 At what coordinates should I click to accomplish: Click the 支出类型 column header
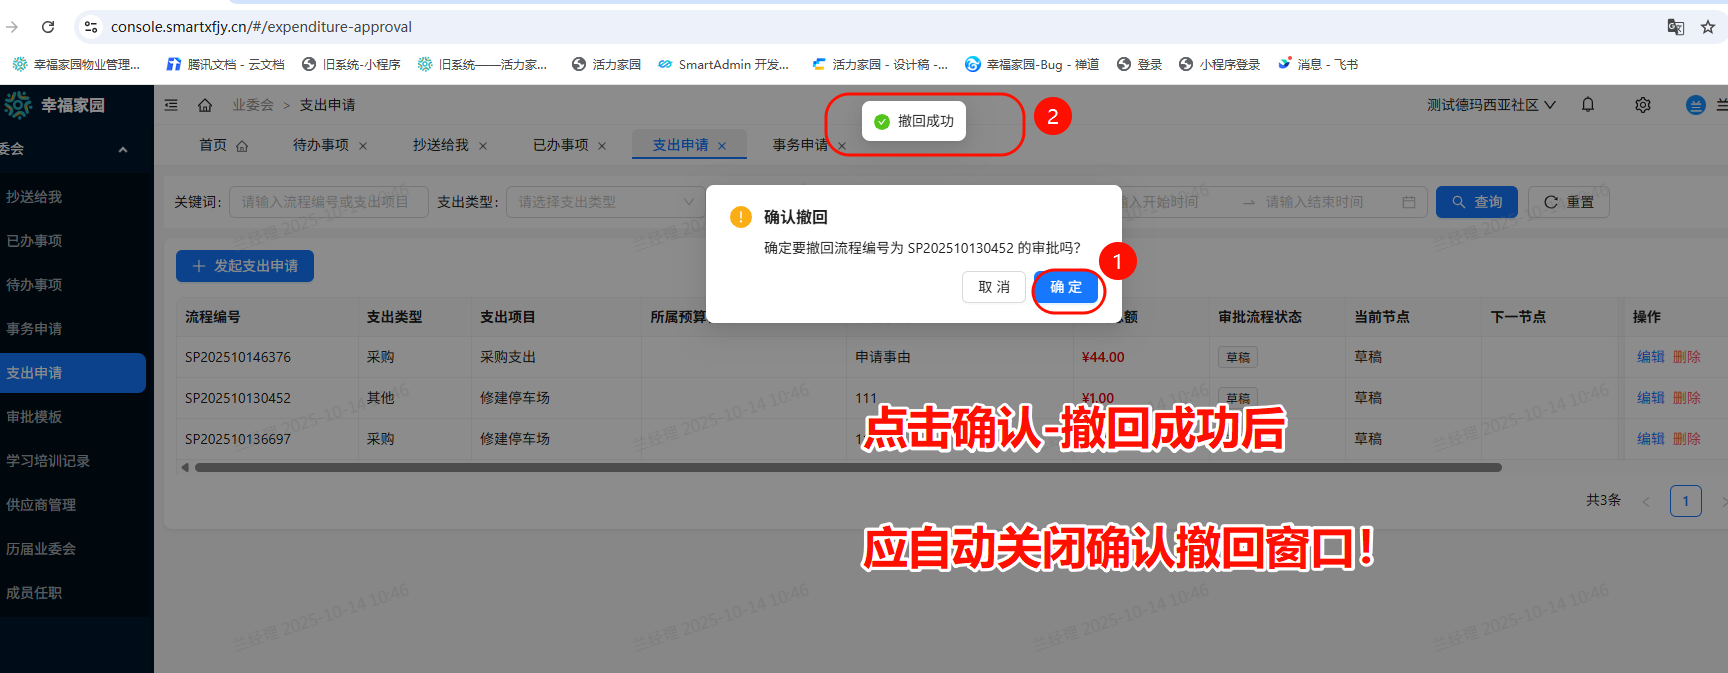click(x=394, y=317)
